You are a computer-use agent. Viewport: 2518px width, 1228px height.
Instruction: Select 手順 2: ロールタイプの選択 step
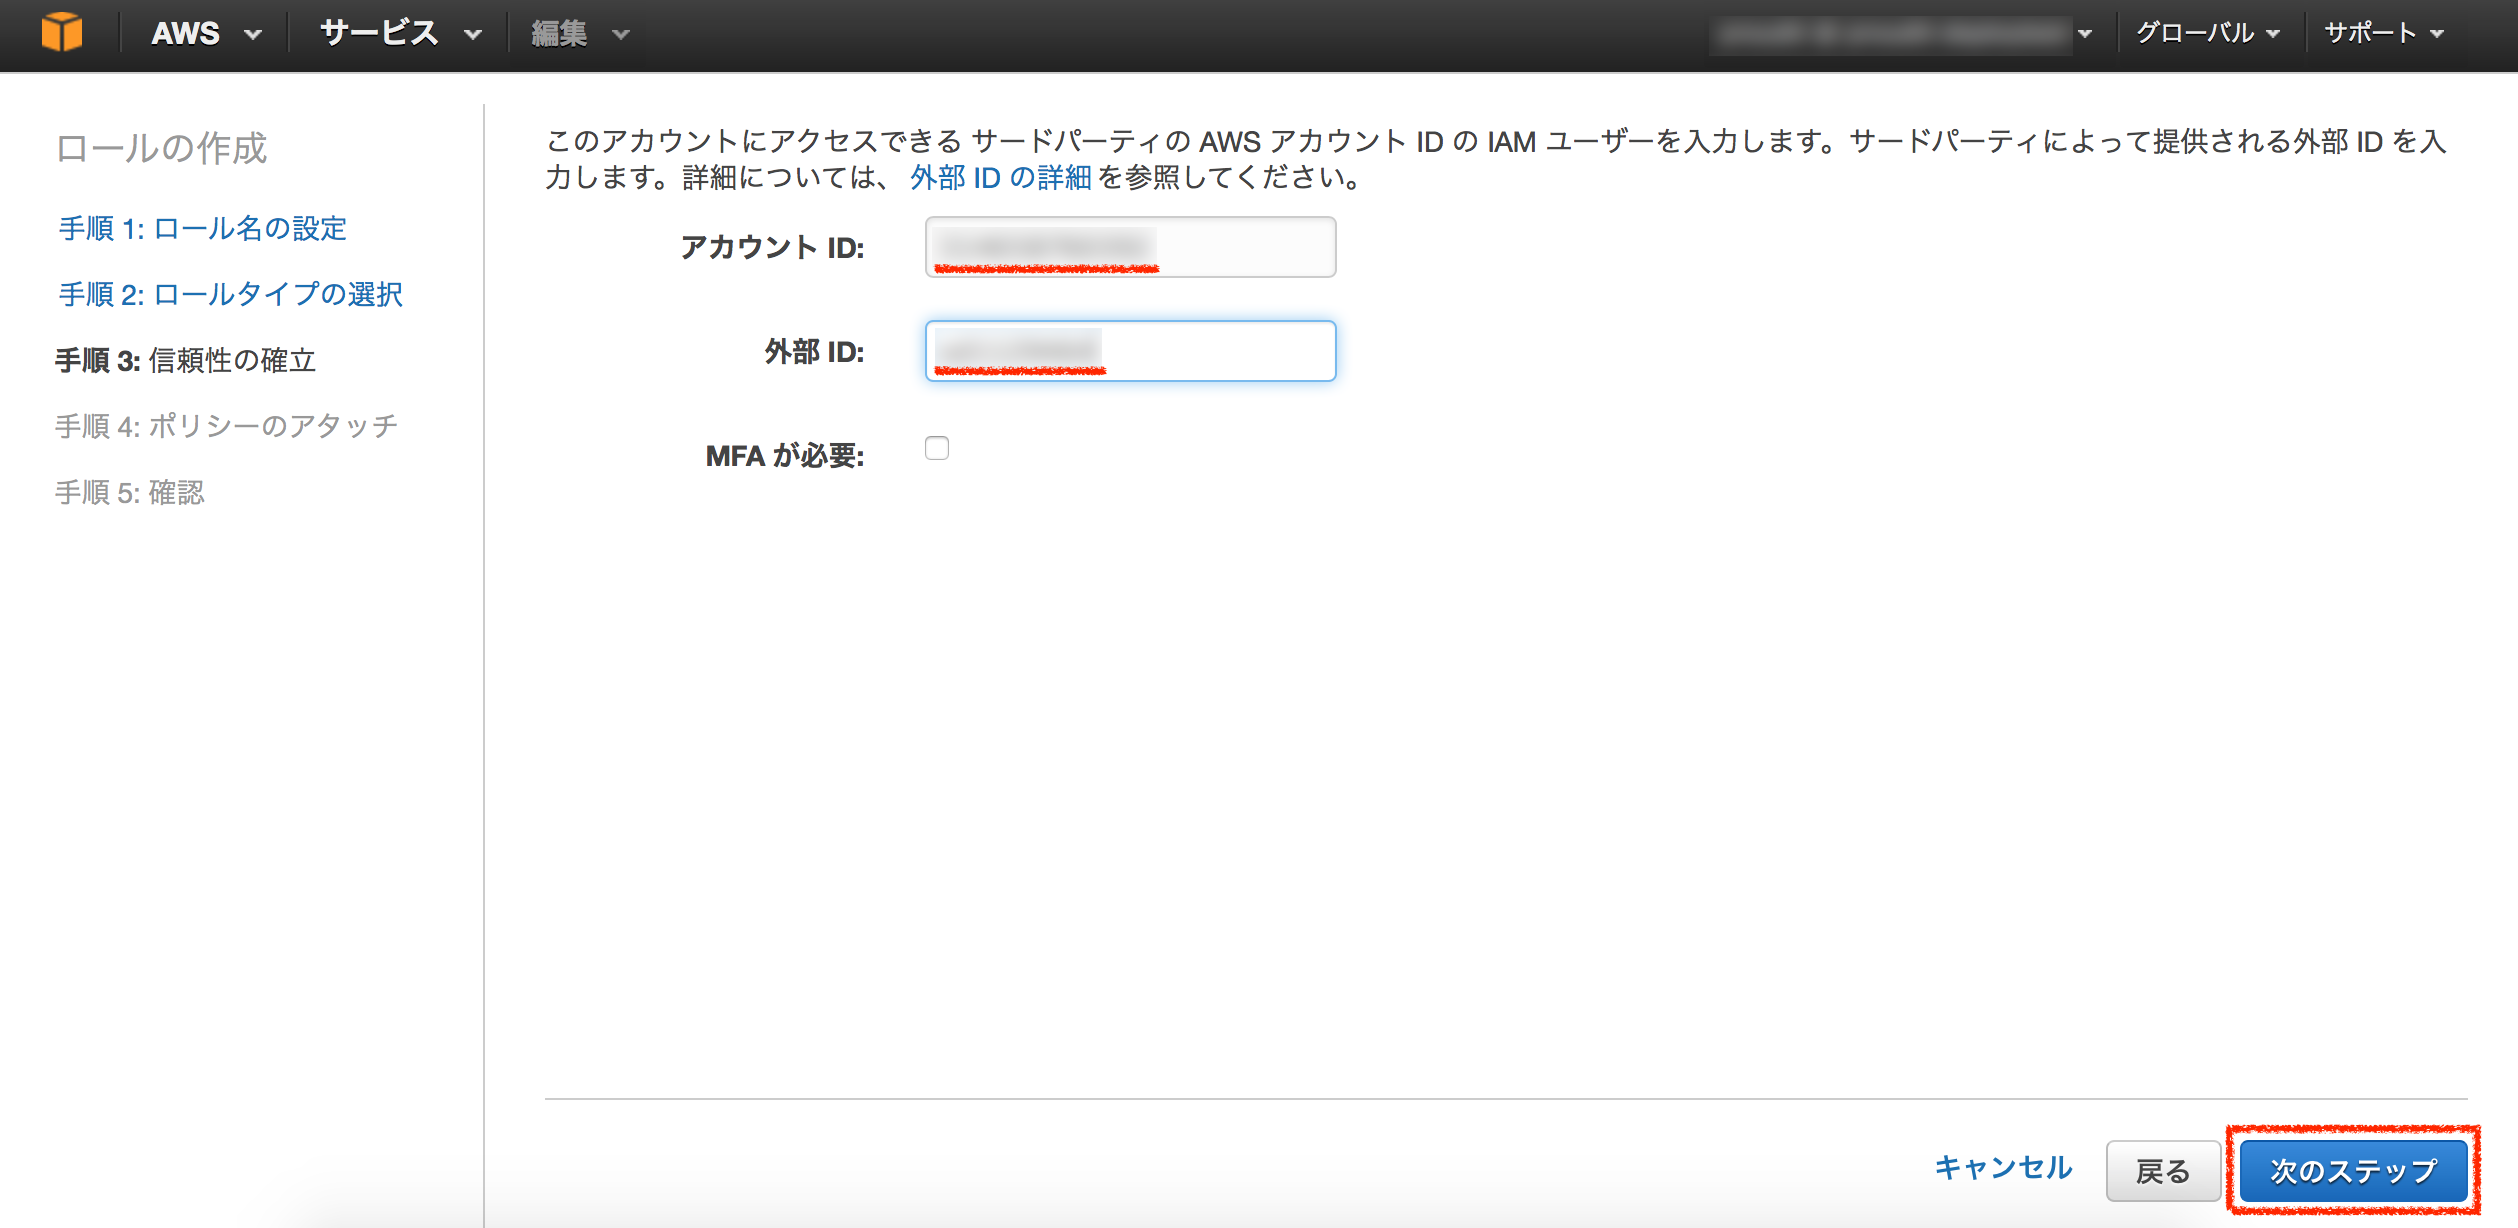click(x=229, y=295)
